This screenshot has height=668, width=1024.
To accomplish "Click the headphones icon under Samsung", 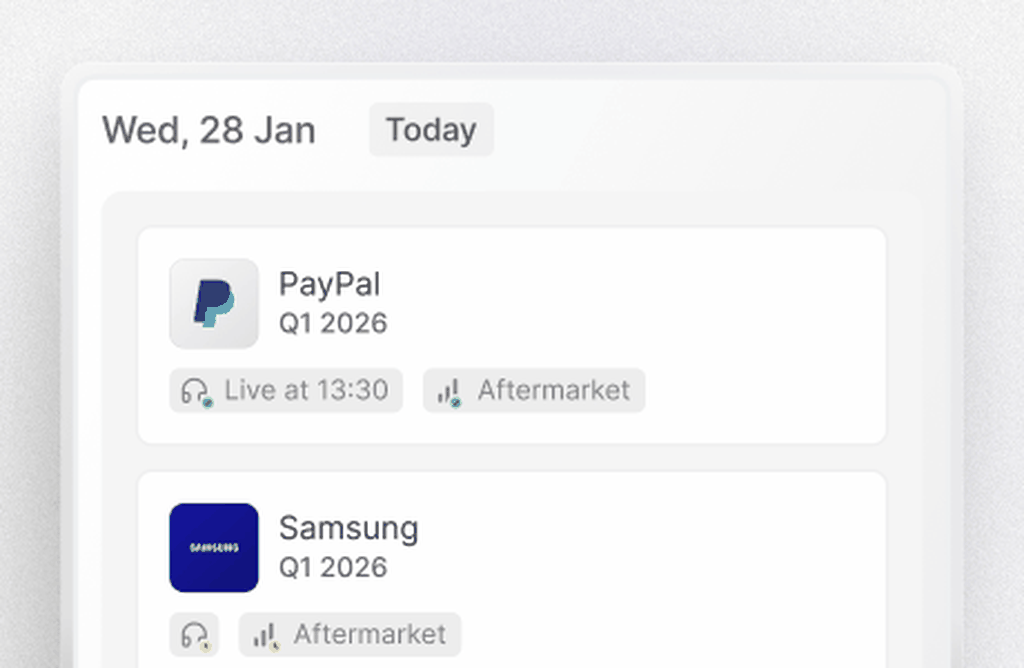I will pyautogui.click(x=194, y=634).
